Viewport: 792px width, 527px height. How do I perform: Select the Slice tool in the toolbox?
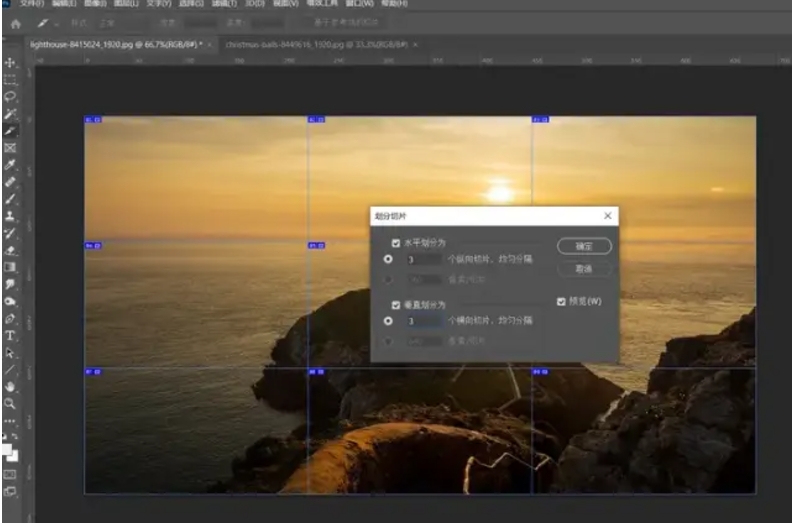[10, 131]
